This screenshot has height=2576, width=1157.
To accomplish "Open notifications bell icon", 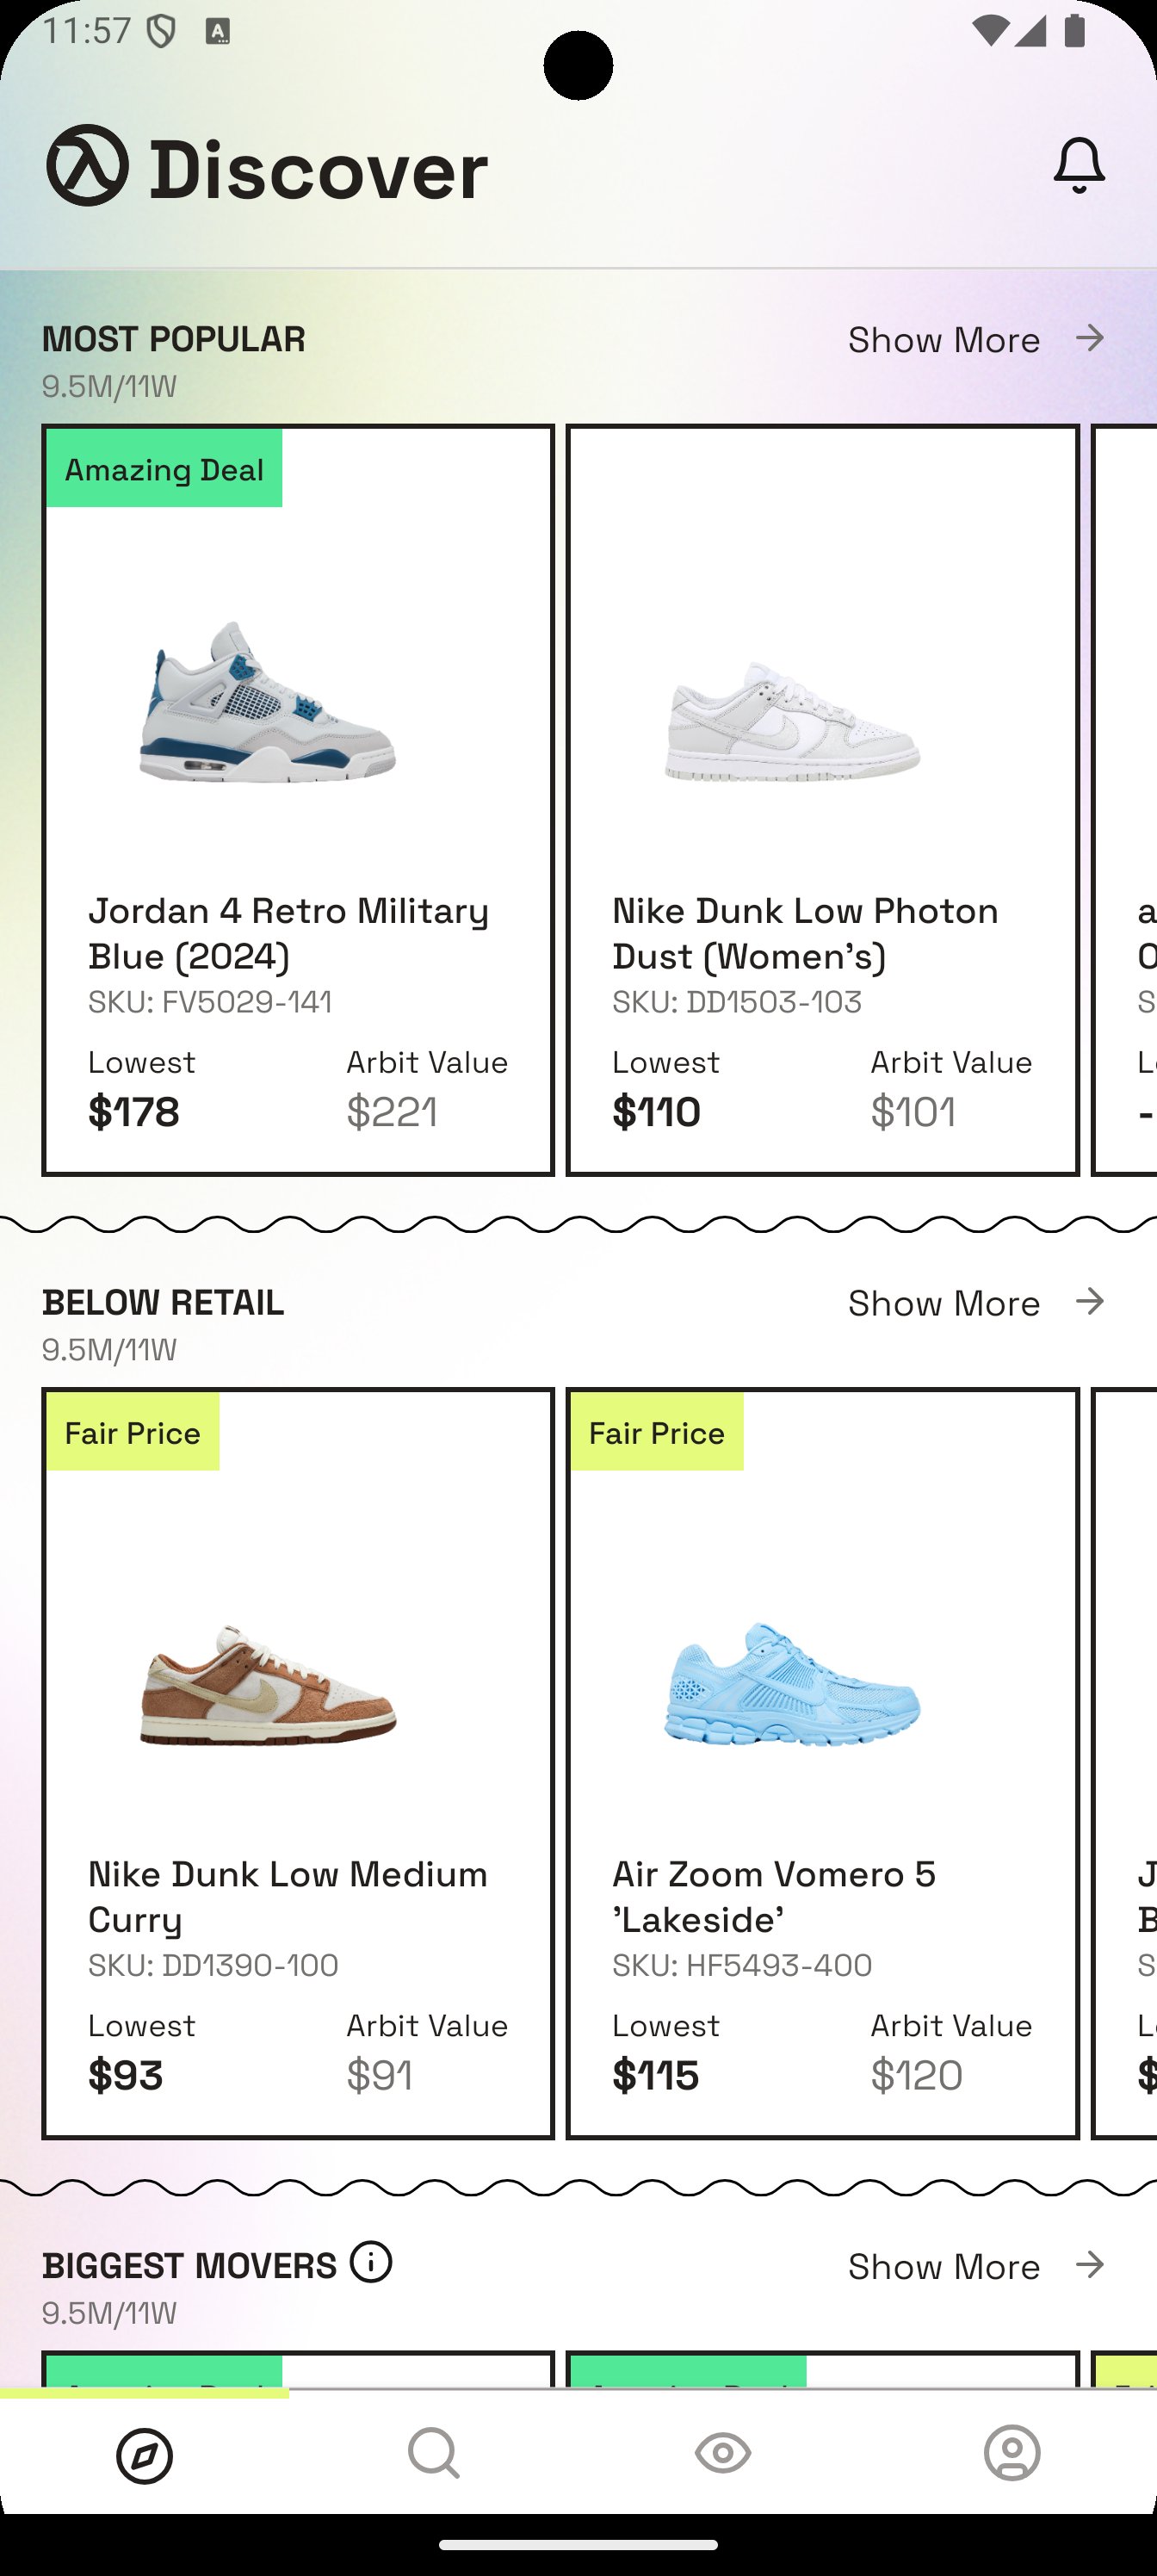I will [1078, 166].
